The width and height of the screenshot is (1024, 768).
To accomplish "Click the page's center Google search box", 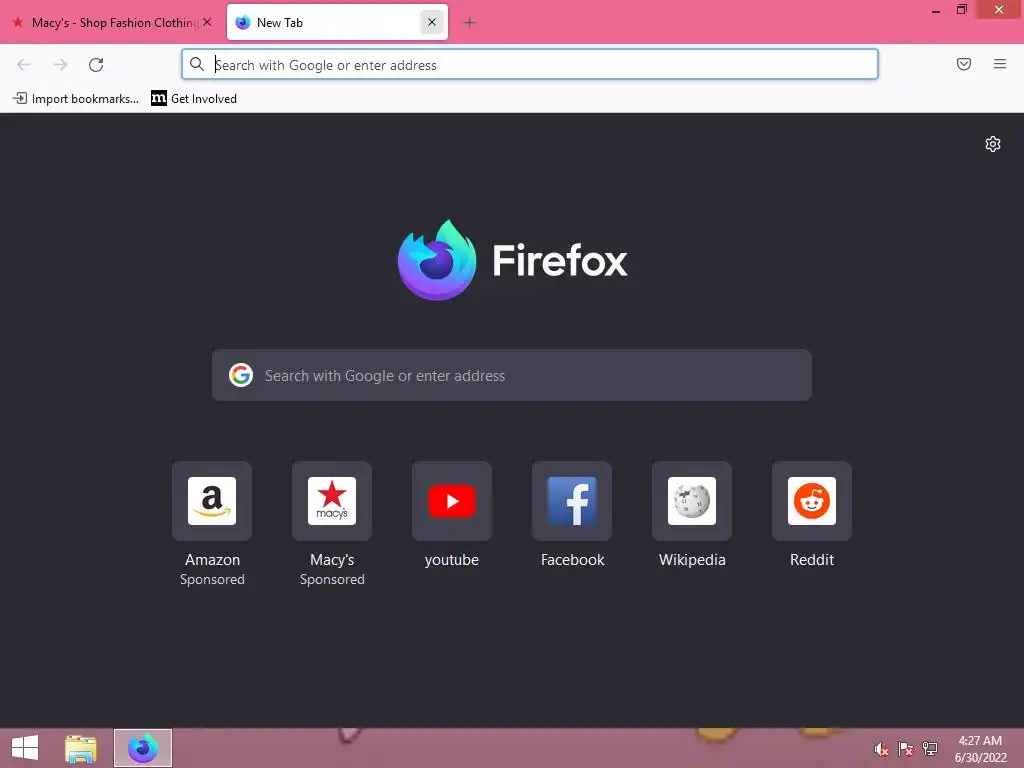I will pyautogui.click(x=512, y=376).
